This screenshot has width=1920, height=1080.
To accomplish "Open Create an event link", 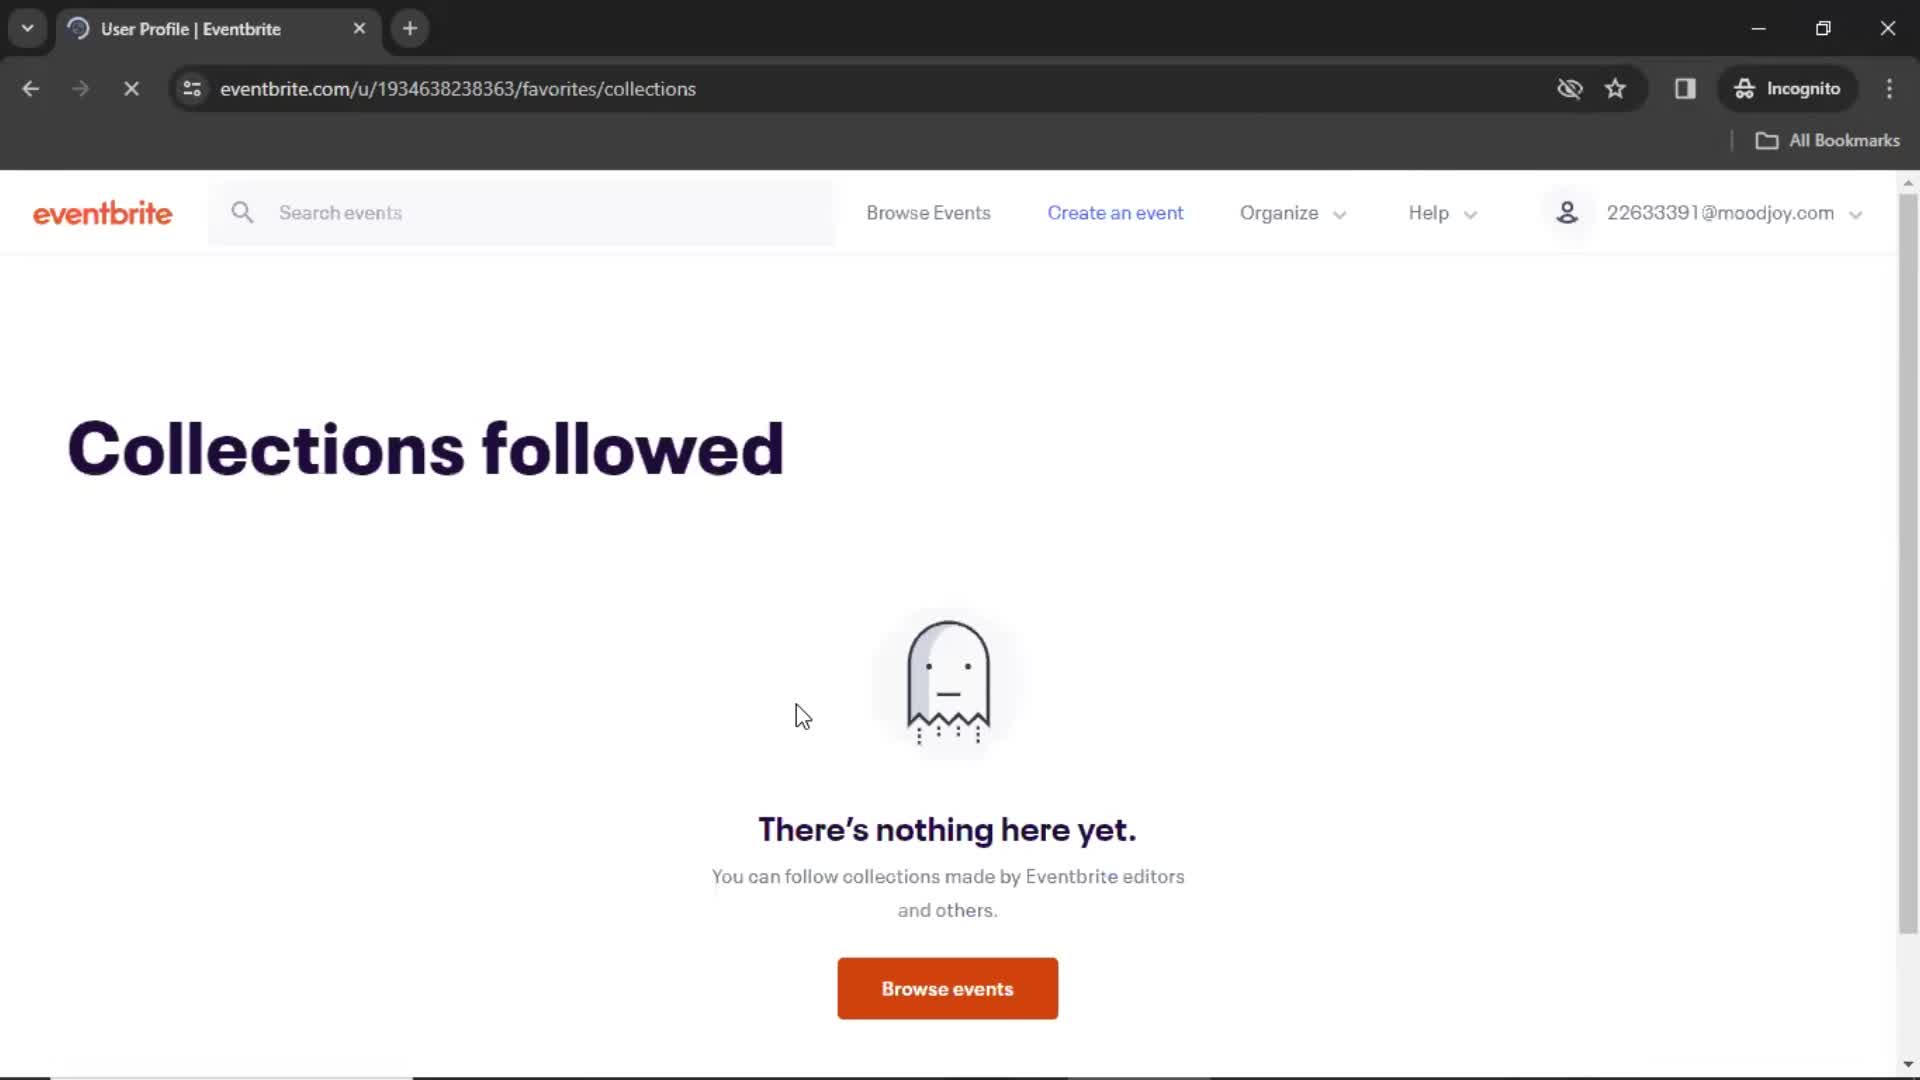I will (x=1115, y=213).
